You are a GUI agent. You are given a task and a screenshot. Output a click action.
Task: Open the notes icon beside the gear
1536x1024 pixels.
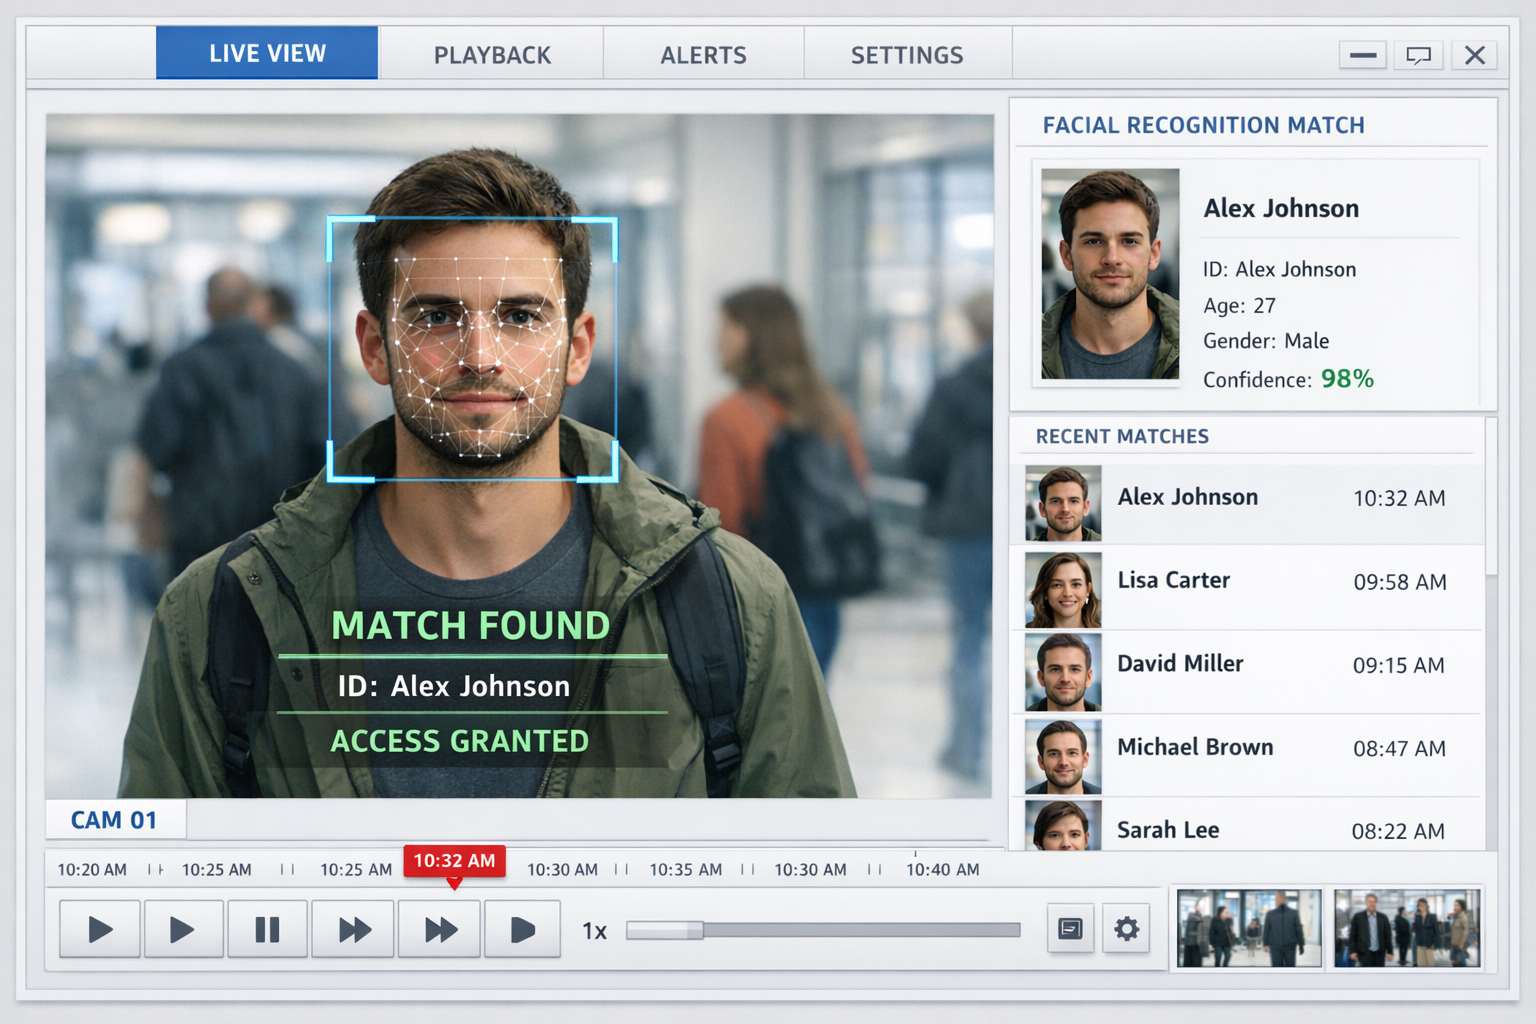tap(1070, 929)
